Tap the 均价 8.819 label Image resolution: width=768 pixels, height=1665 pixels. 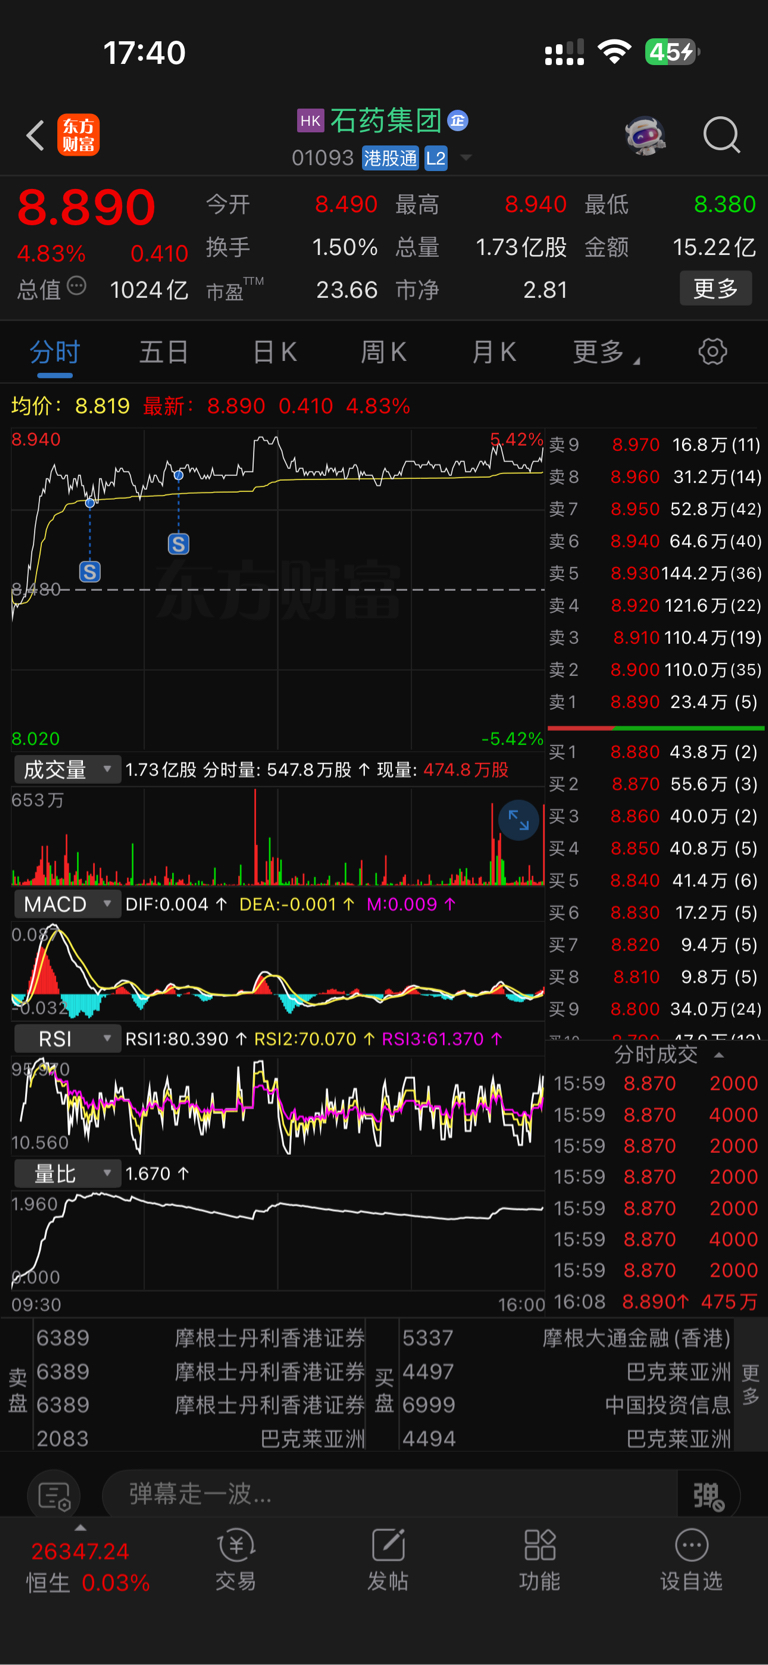pos(70,406)
